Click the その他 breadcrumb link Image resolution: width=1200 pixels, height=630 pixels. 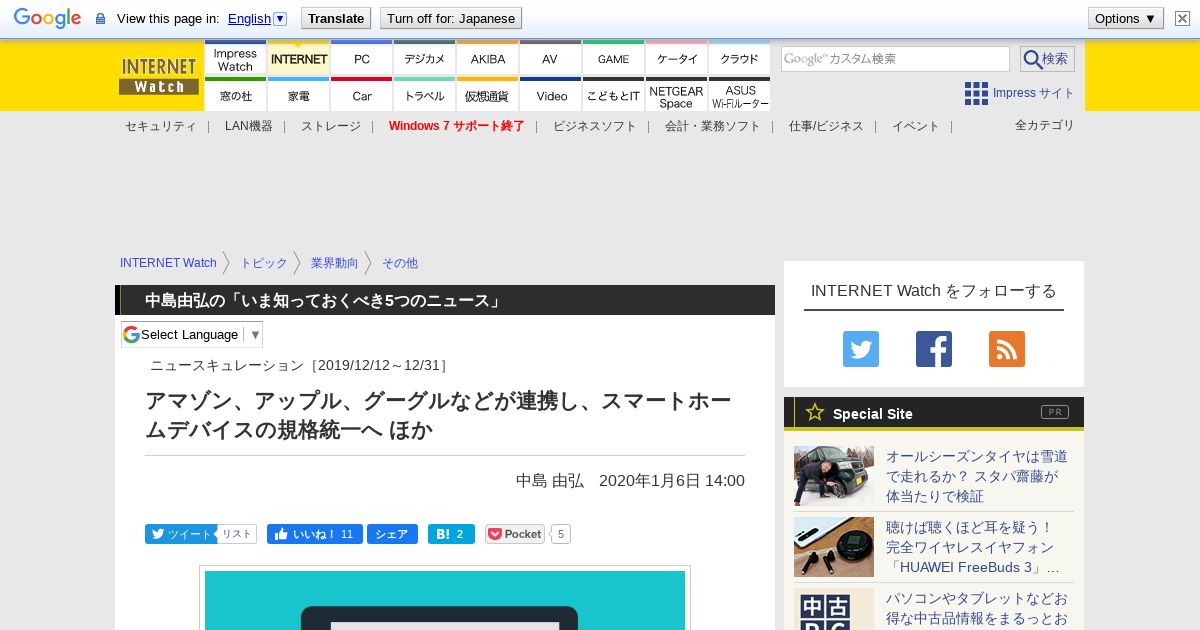[x=399, y=263]
